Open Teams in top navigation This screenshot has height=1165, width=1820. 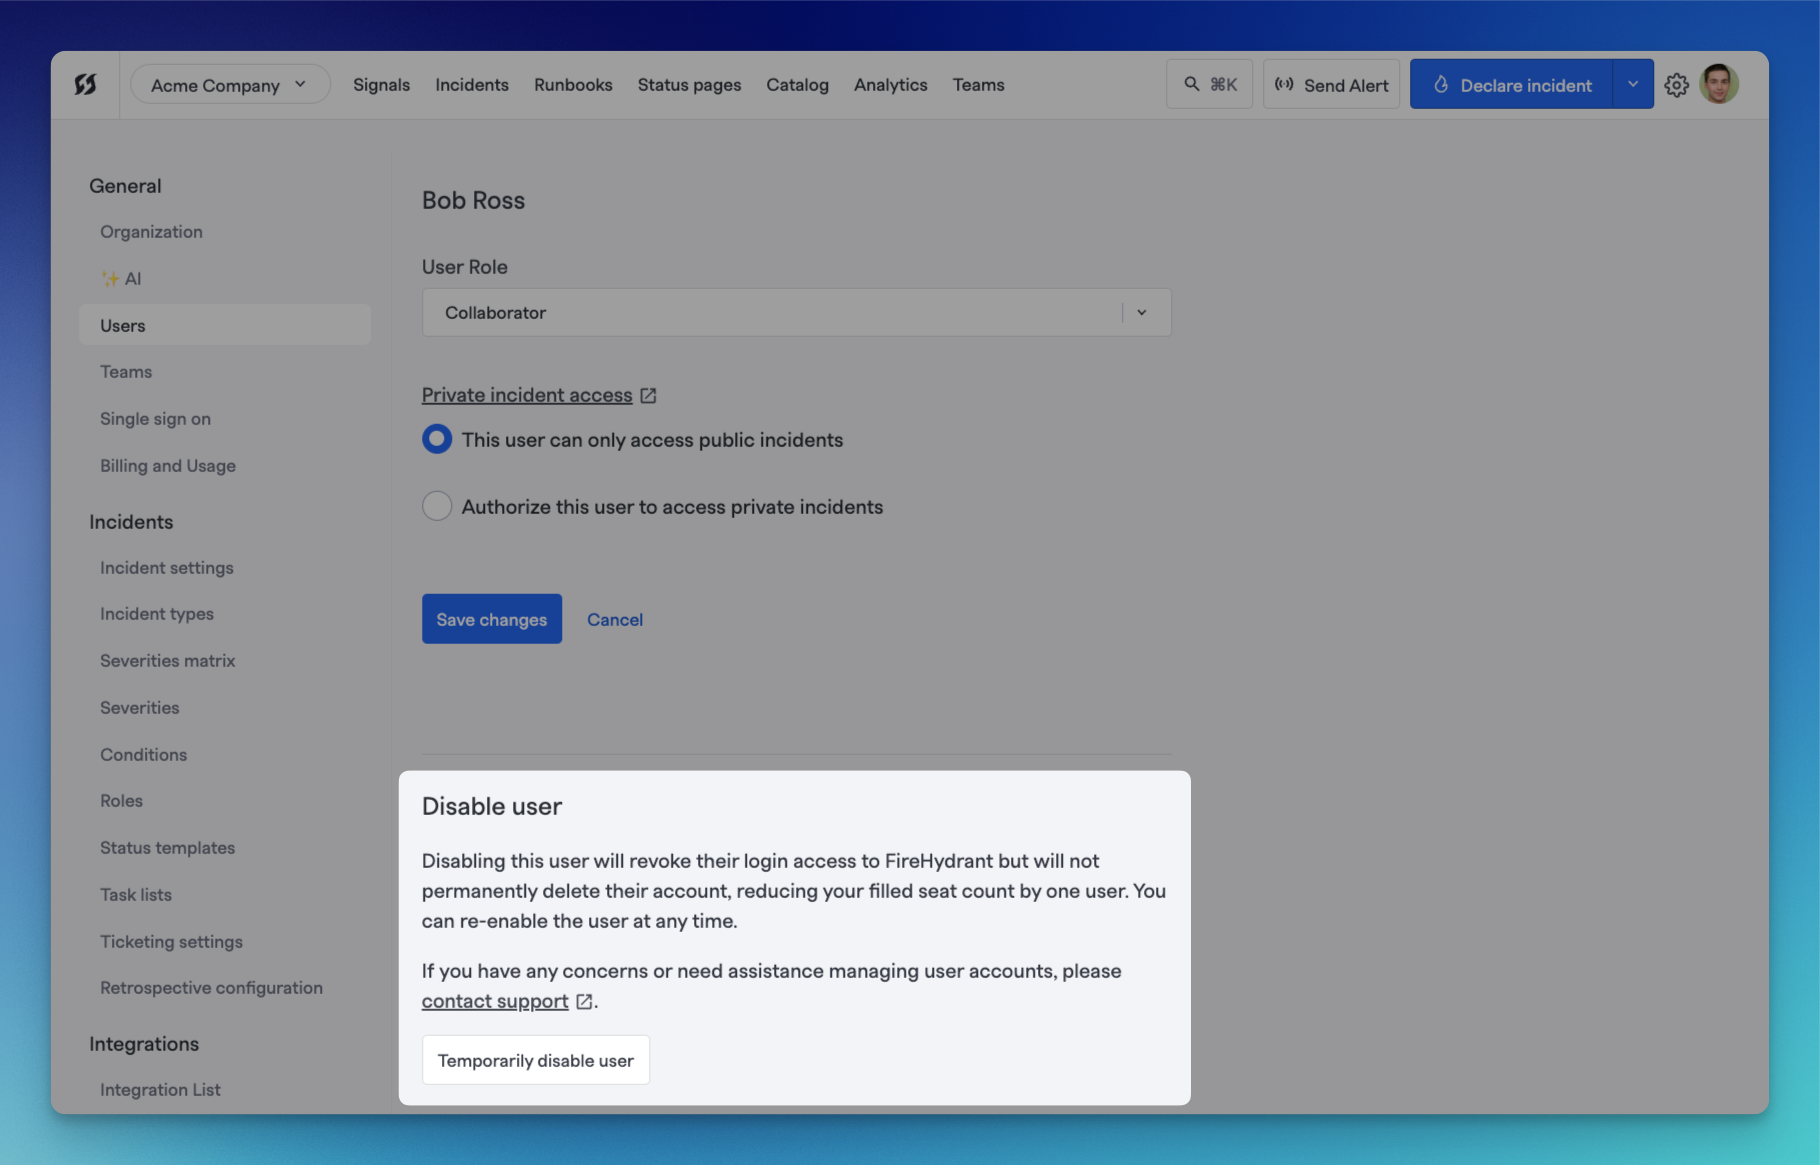978,85
